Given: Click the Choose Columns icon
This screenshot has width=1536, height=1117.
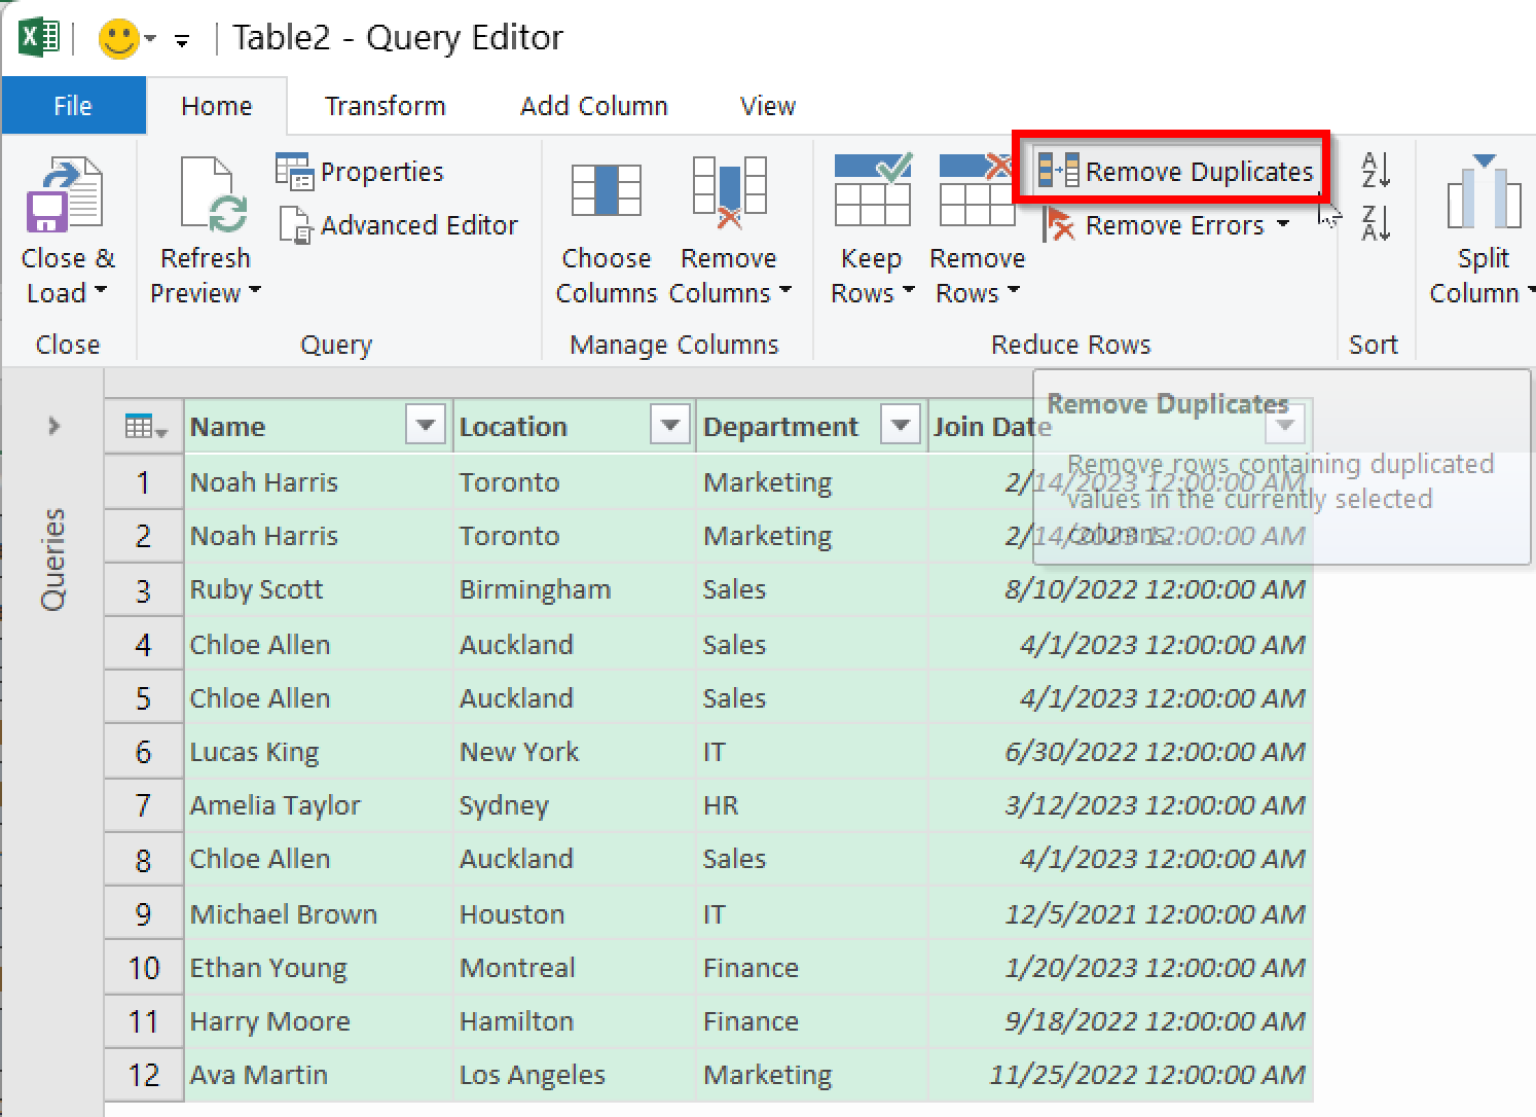Looking at the screenshot, I should pyautogui.click(x=605, y=190).
